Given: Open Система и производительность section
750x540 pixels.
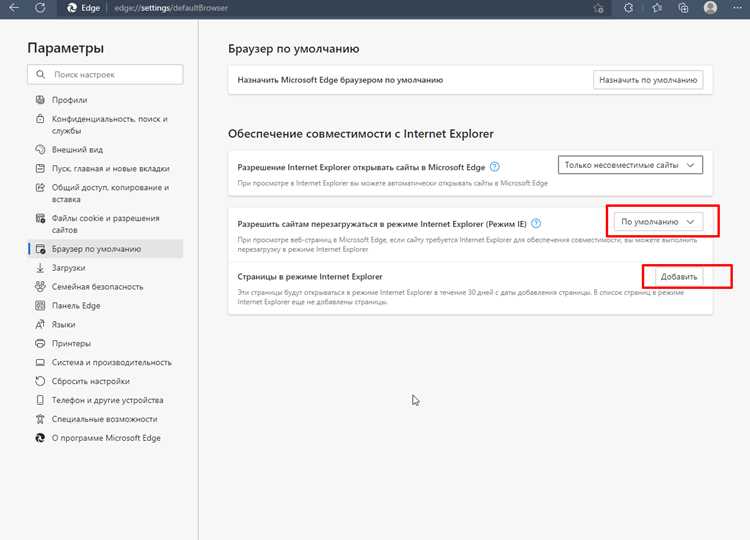Looking at the screenshot, I should click(105, 363).
